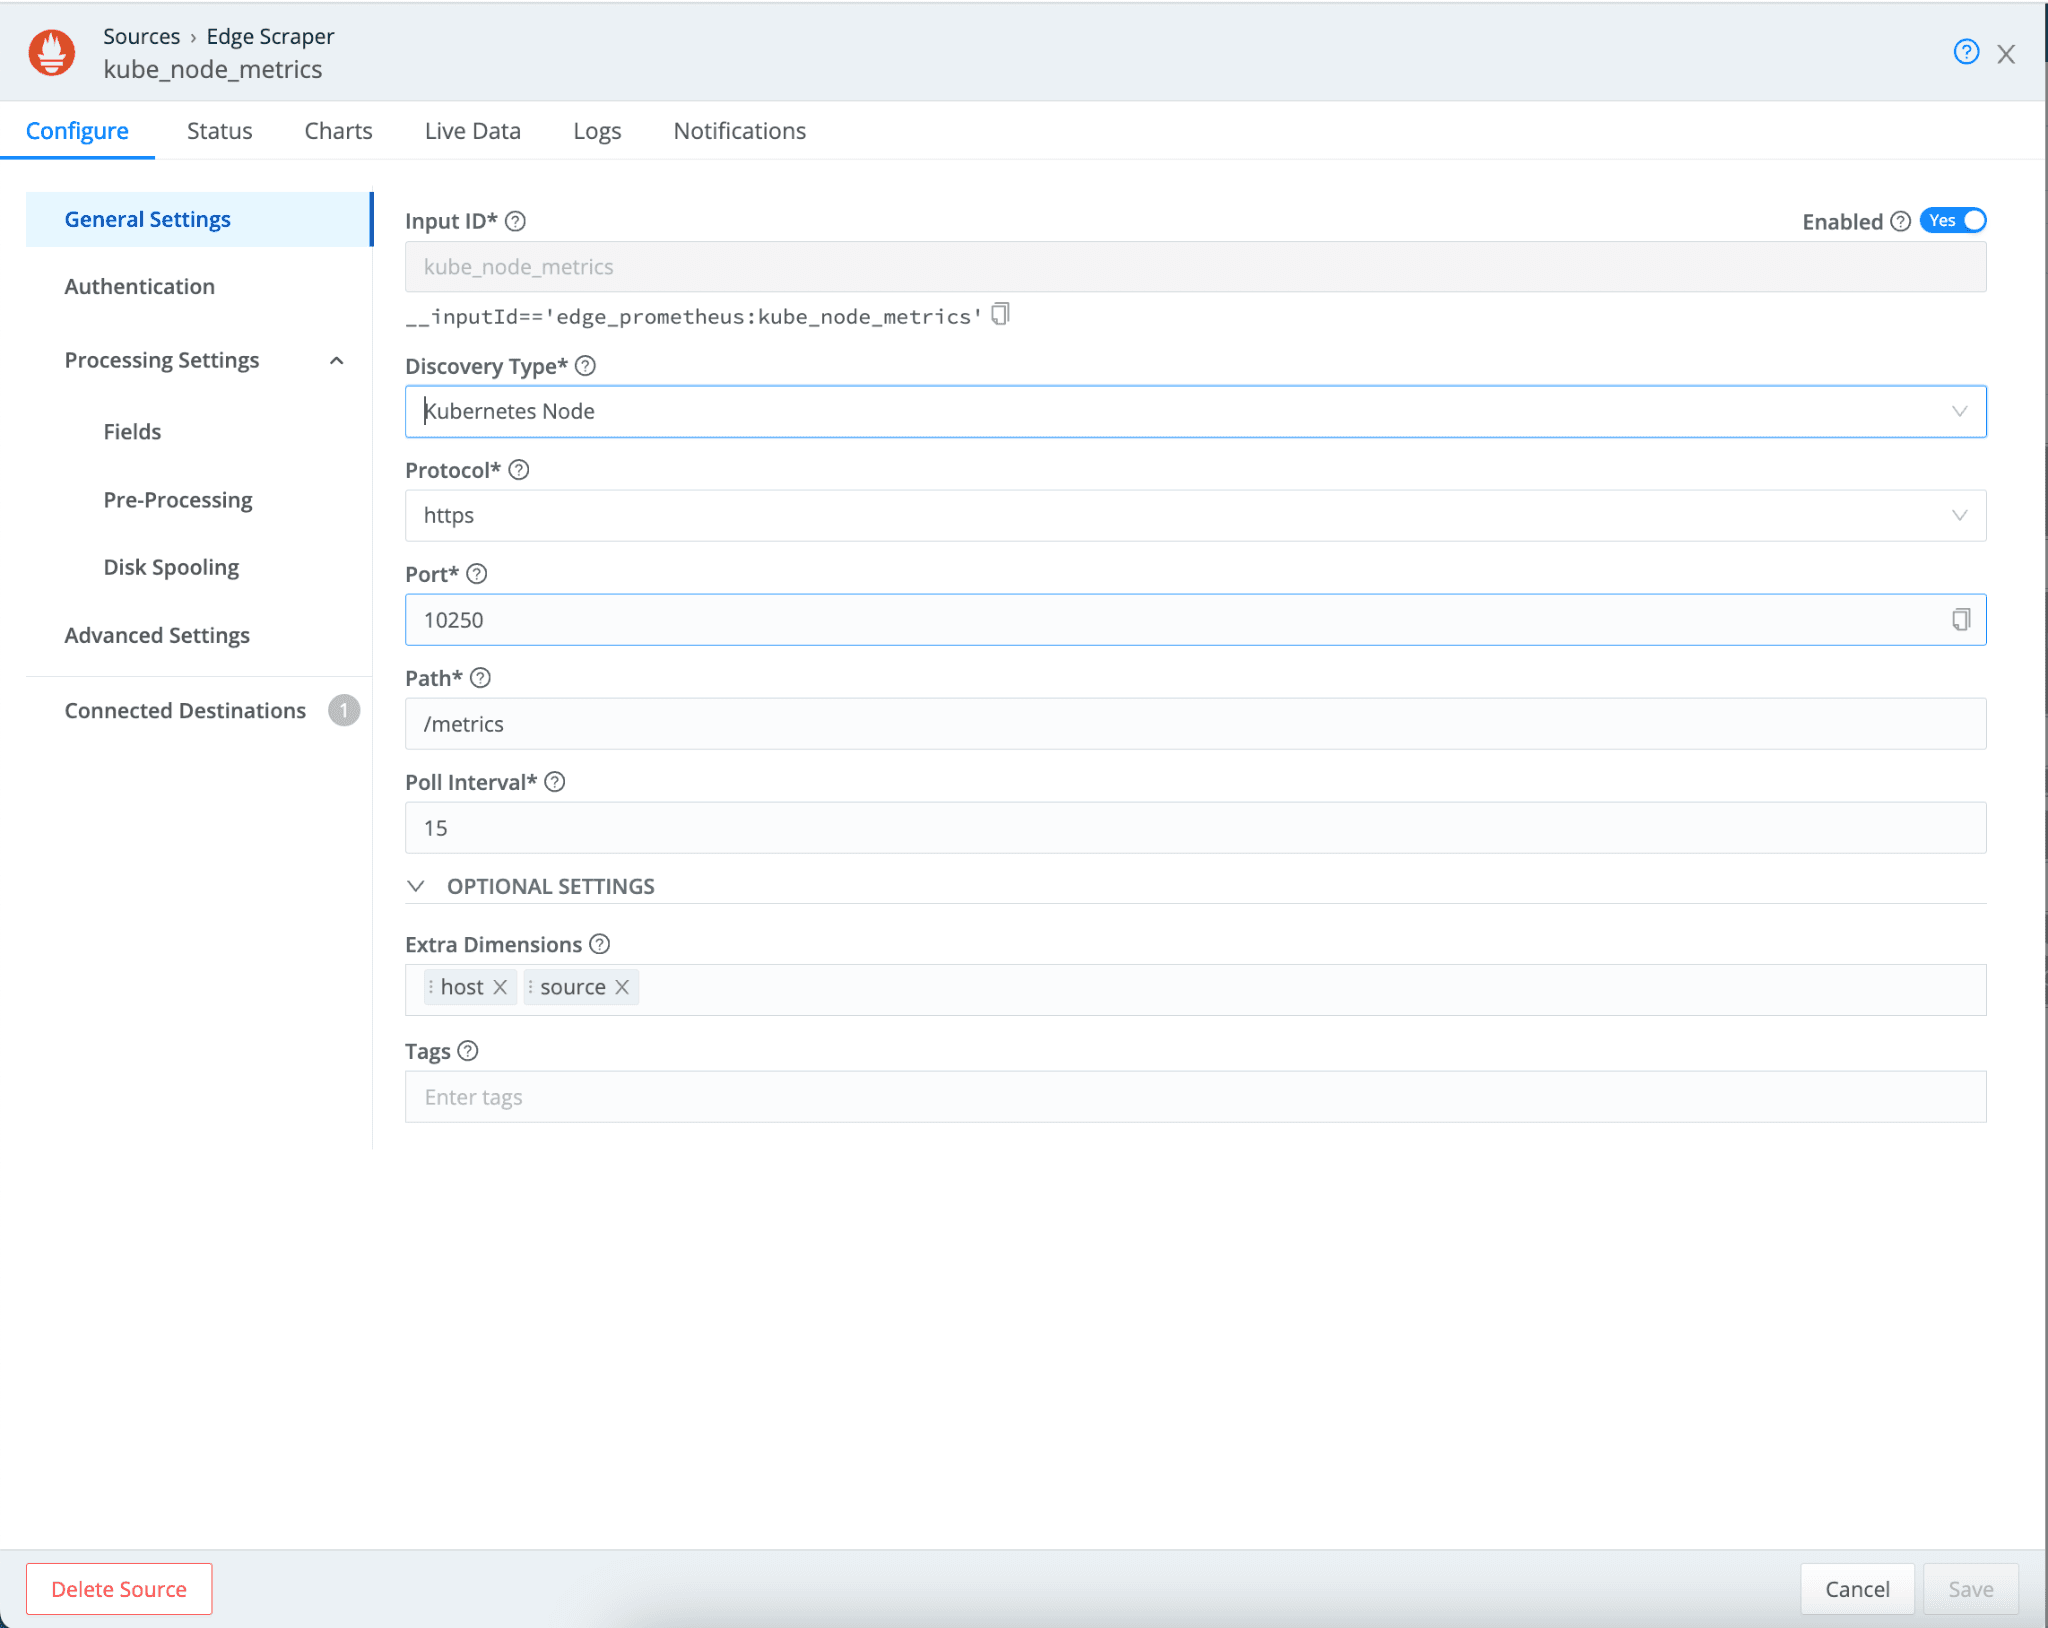Click the Cancel button
This screenshot has height=1628, width=2048.
point(1856,1589)
